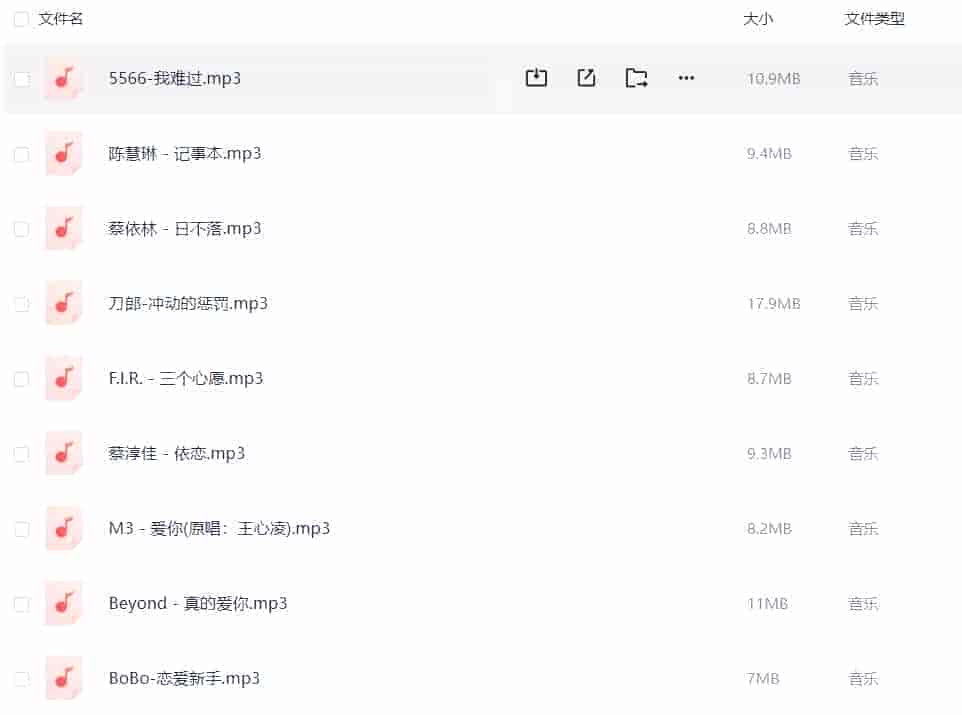Click the move-to-folder icon for 5566-我难过.mp3
The image size is (962, 715).
pyautogui.click(x=636, y=78)
